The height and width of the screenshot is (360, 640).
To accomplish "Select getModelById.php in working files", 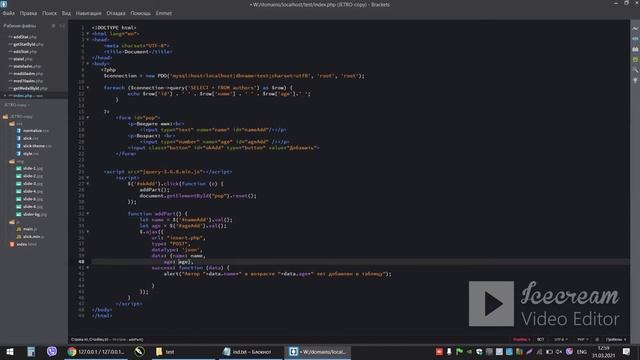I will click(x=30, y=88).
